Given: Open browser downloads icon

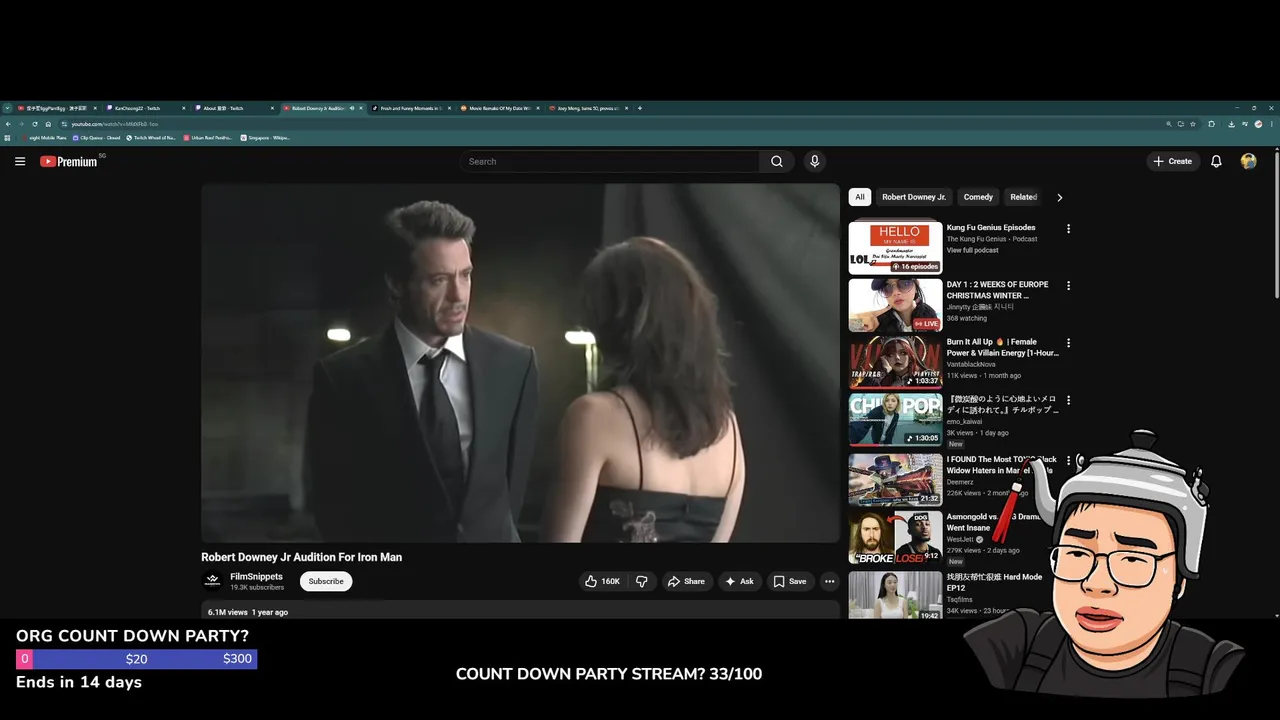Looking at the screenshot, I should pyautogui.click(x=1229, y=124).
